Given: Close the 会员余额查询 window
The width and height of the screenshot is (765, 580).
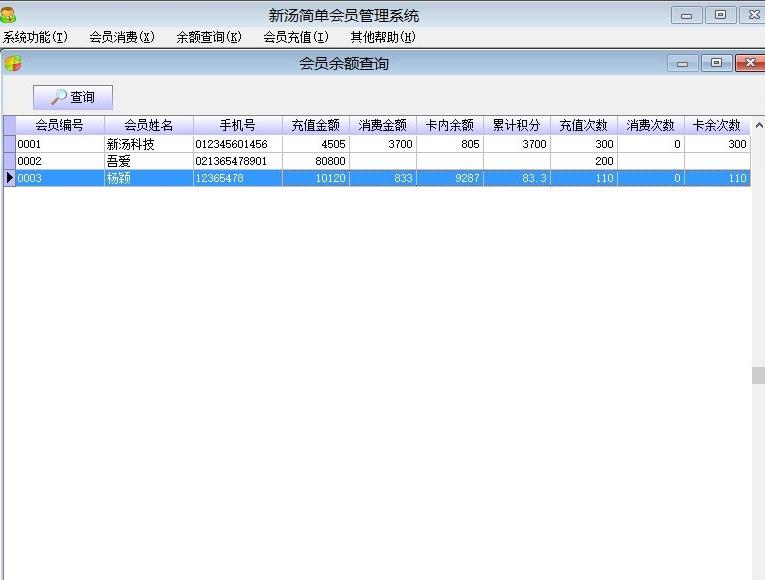Looking at the screenshot, I should coord(750,63).
